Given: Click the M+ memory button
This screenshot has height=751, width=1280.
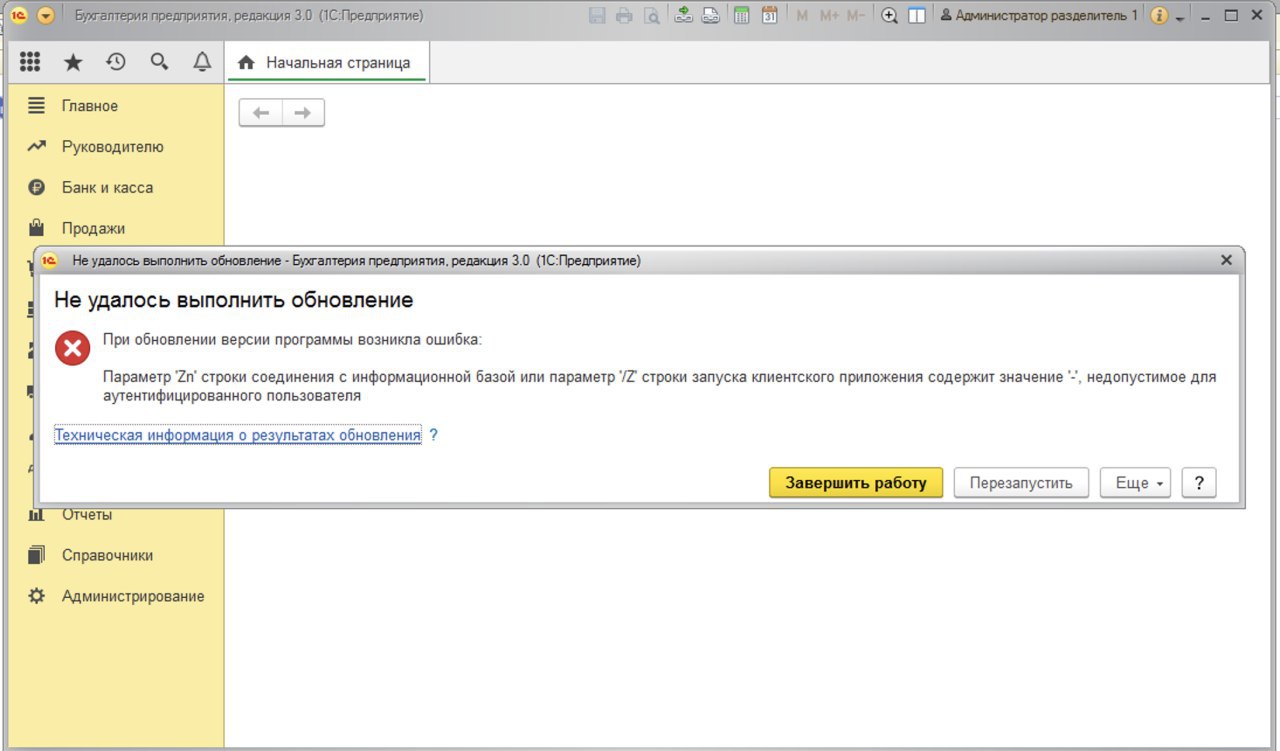Looking at the screenshot, I should click(x=829, y=16).
